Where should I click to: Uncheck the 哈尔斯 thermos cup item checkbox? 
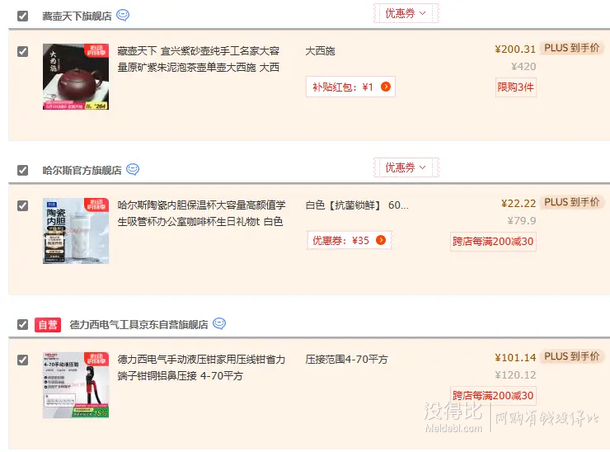(23, 205)
